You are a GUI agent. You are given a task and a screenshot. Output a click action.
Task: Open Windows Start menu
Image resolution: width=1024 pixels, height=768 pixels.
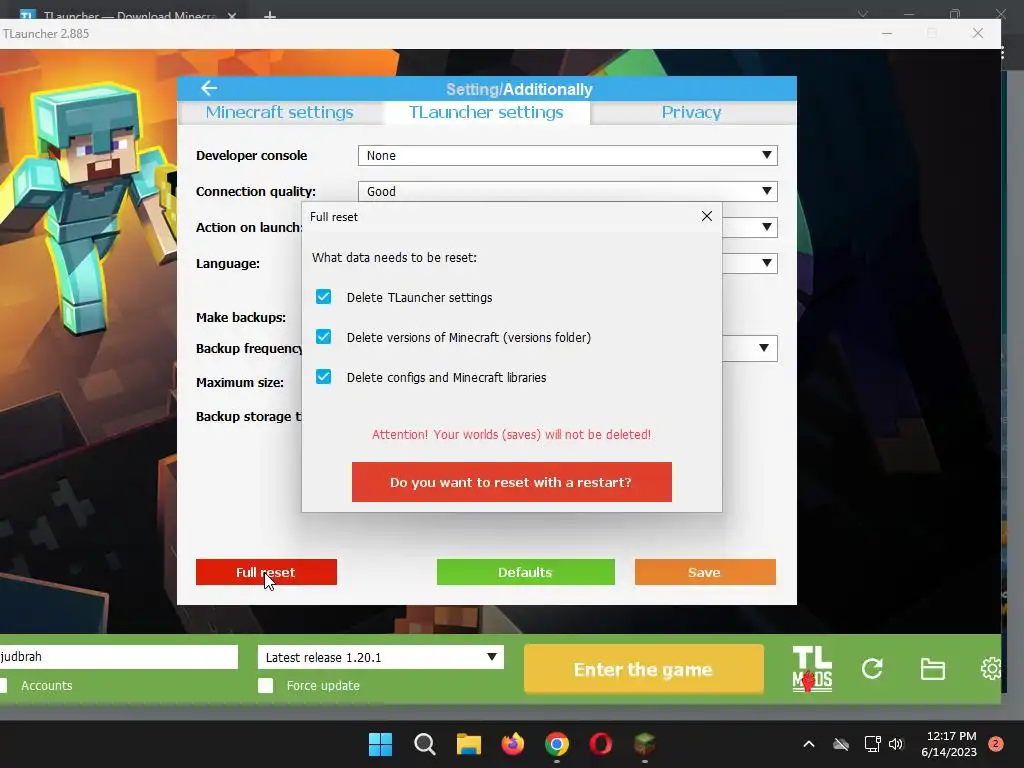[380, 744]
